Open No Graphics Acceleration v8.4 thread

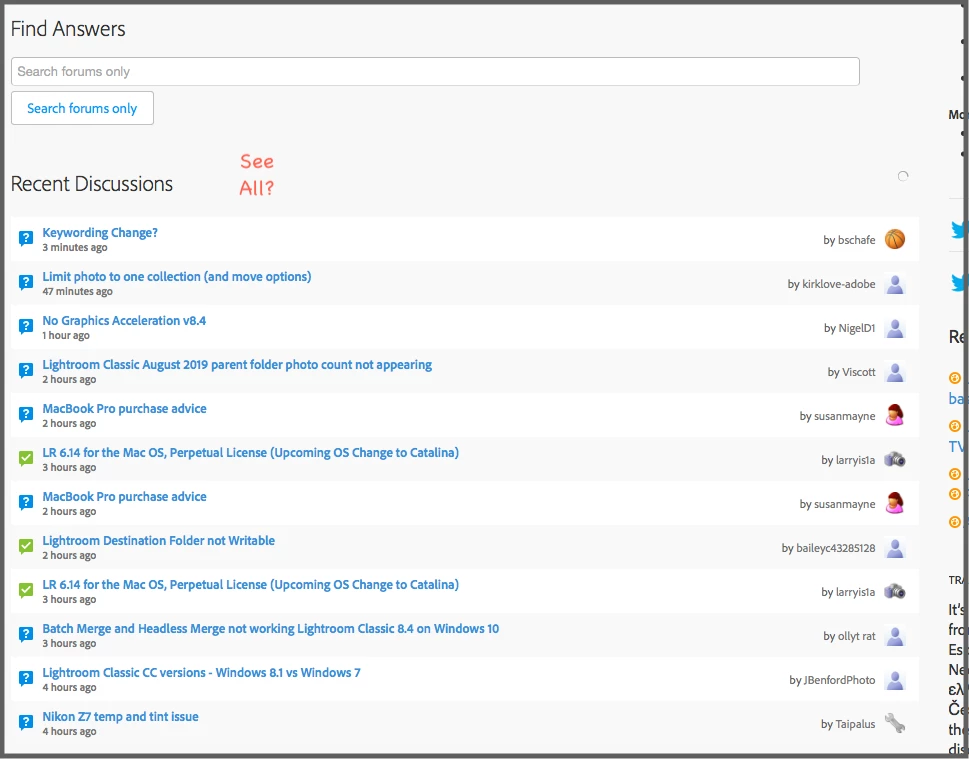point(124,321)
